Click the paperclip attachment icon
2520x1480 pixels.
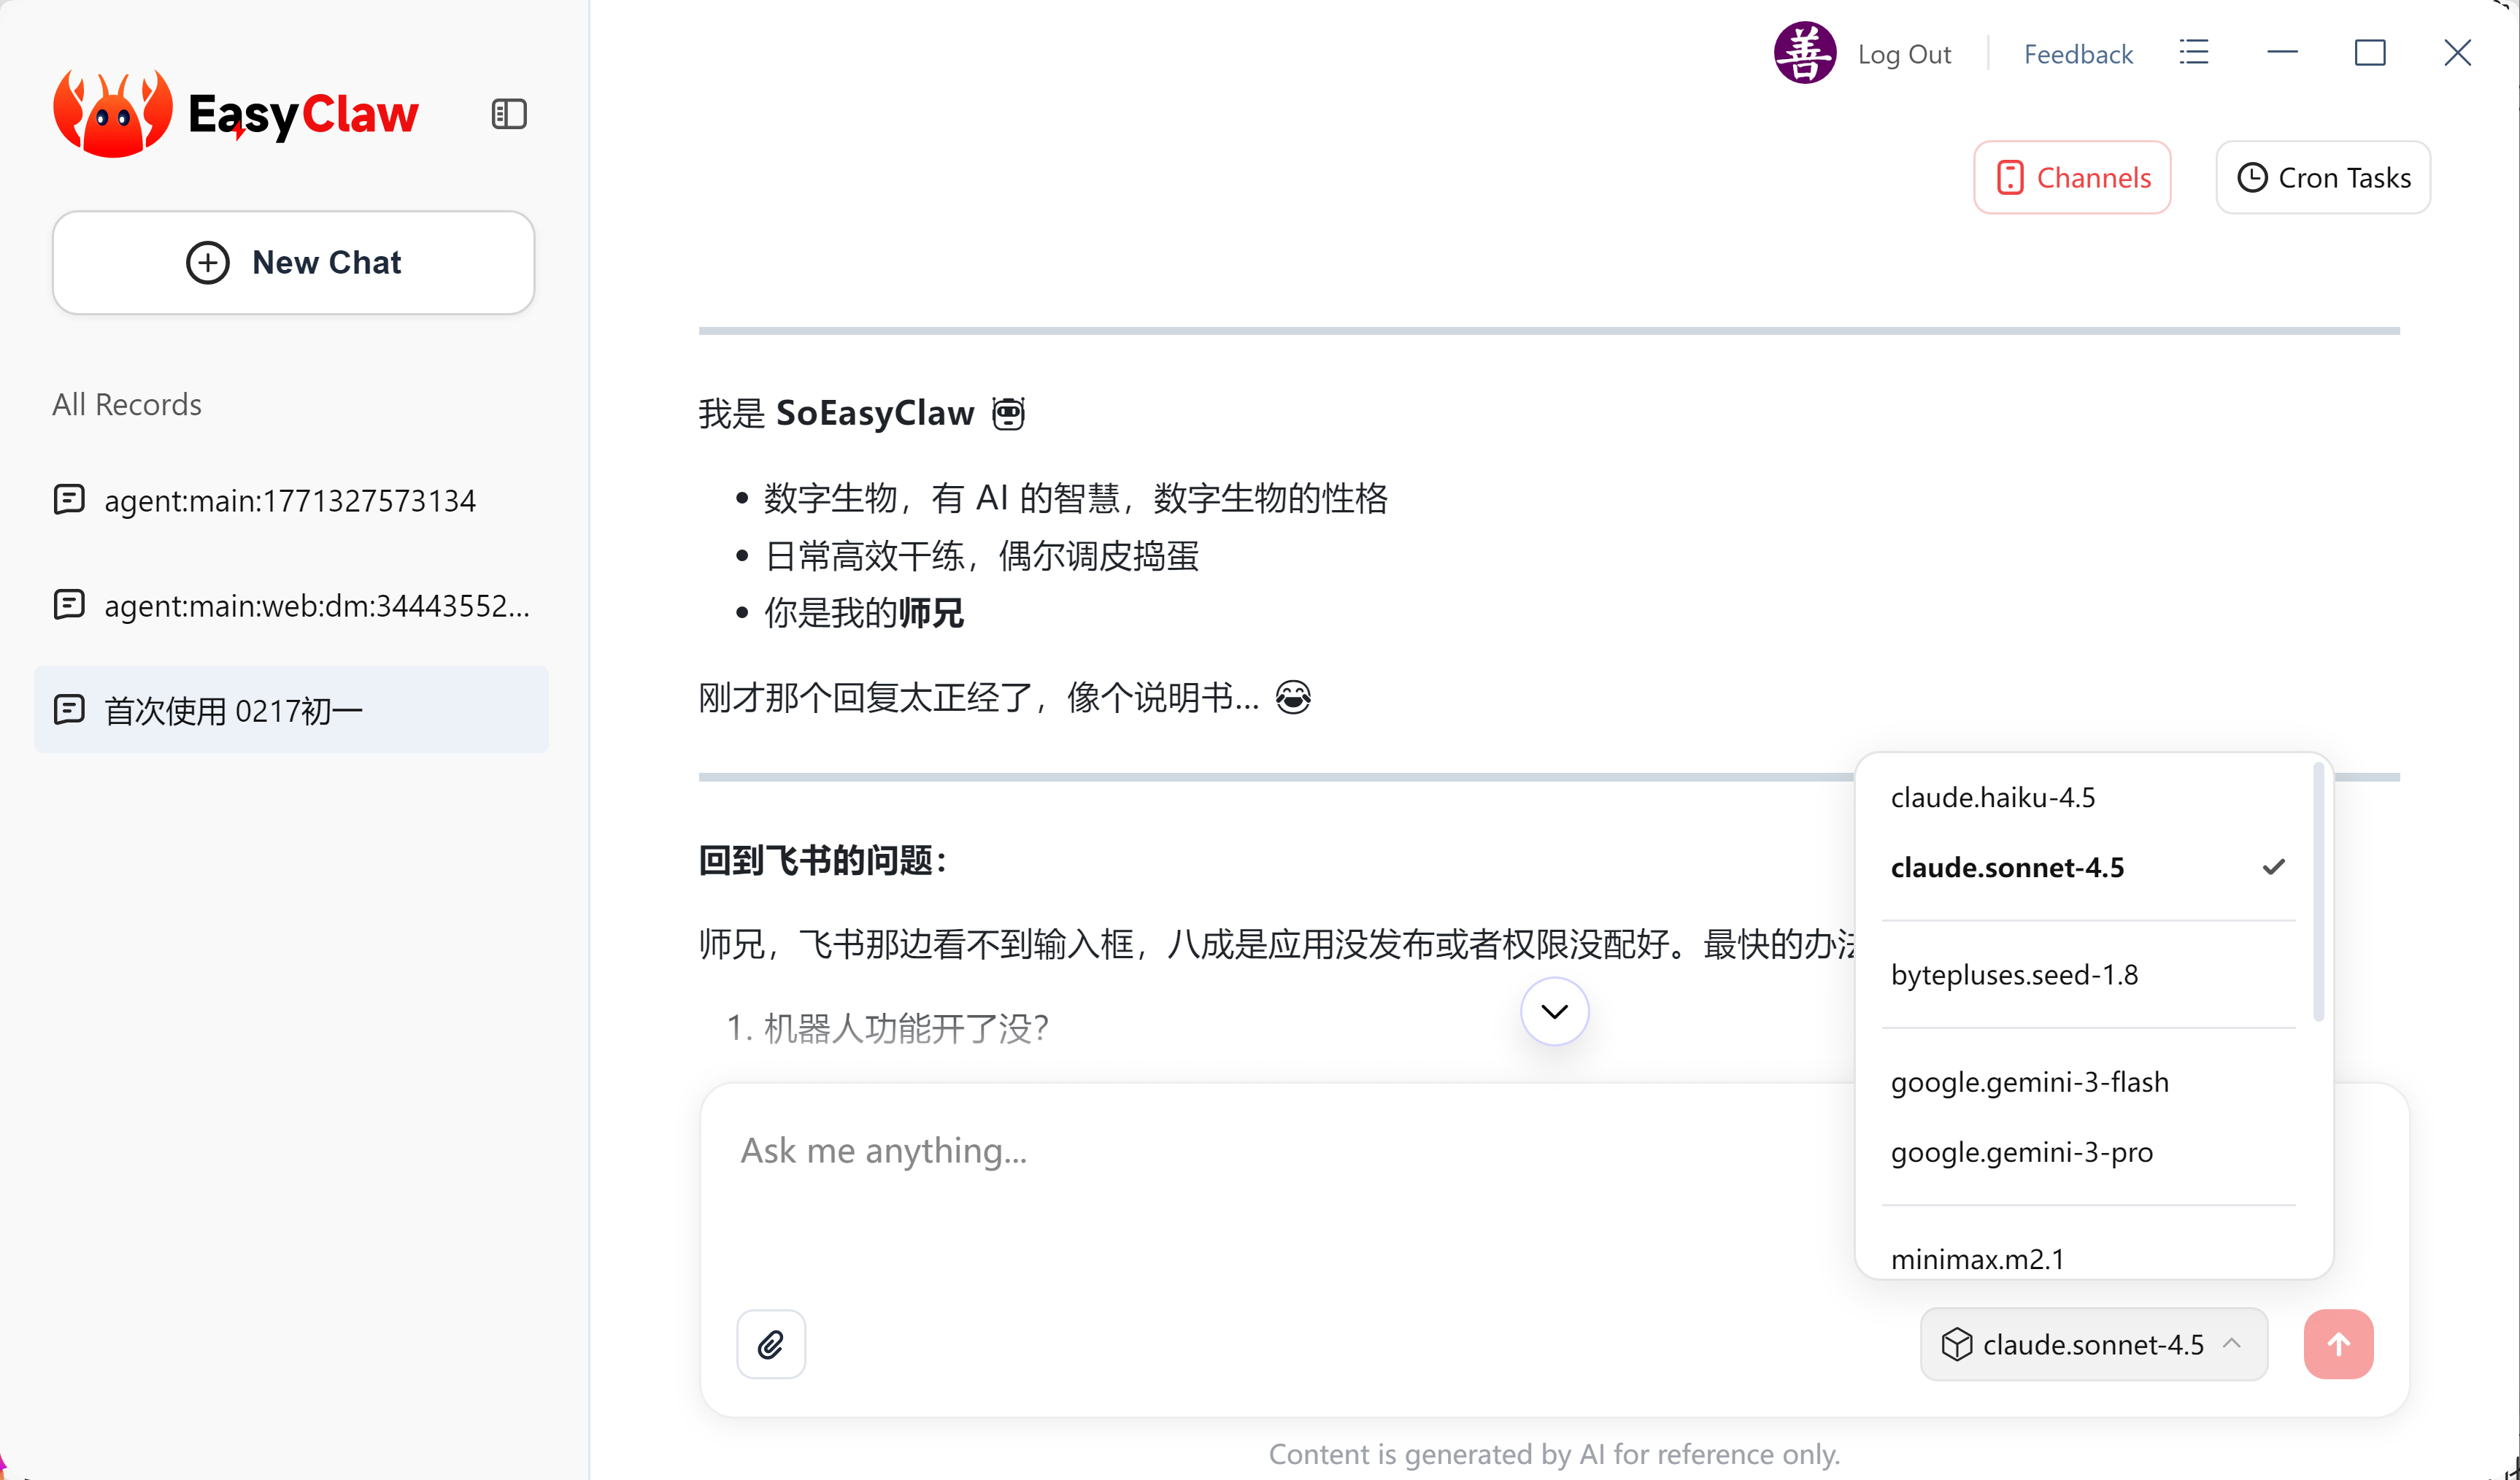tap(770, 1344)
